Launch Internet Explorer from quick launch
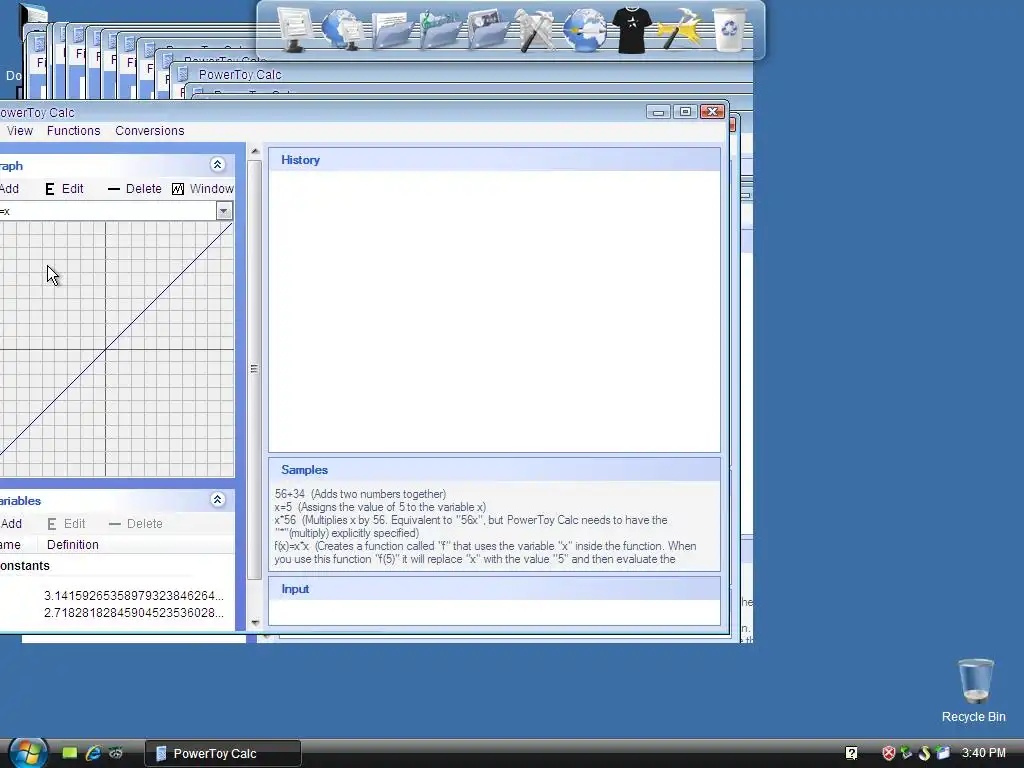 pos(93,753)
